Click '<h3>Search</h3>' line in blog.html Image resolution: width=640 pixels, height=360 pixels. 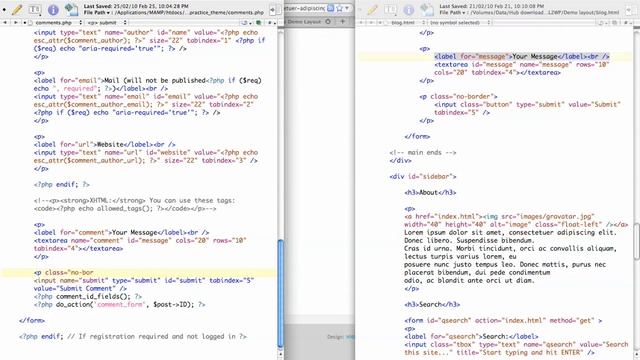[x=432, y=304]
